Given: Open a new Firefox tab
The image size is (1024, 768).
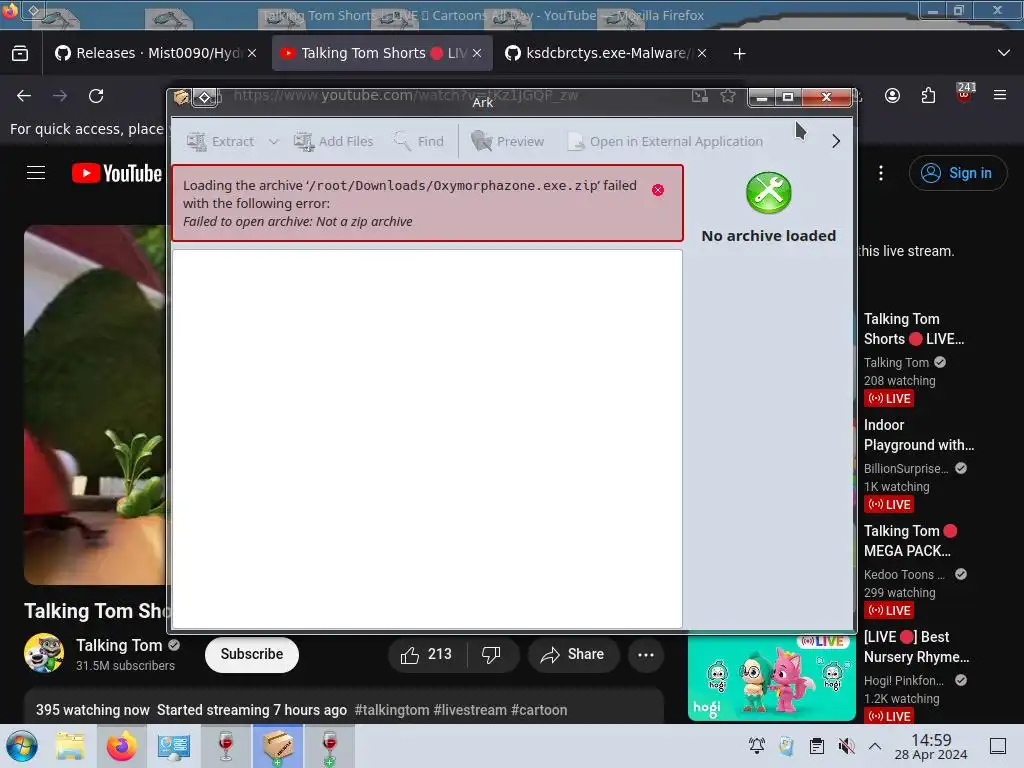Looking at the screenshot, I should click(739, 54).
